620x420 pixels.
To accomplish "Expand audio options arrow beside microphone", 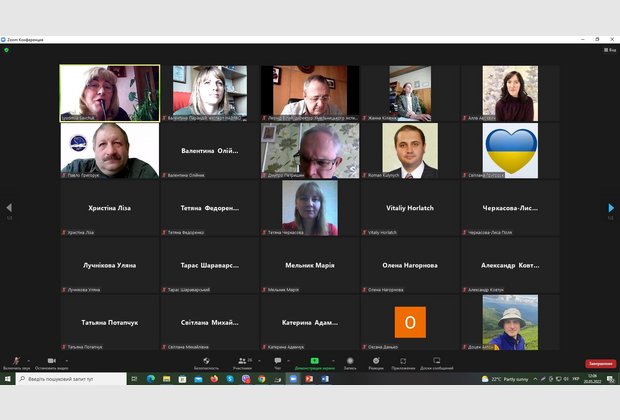I will 28,361.
